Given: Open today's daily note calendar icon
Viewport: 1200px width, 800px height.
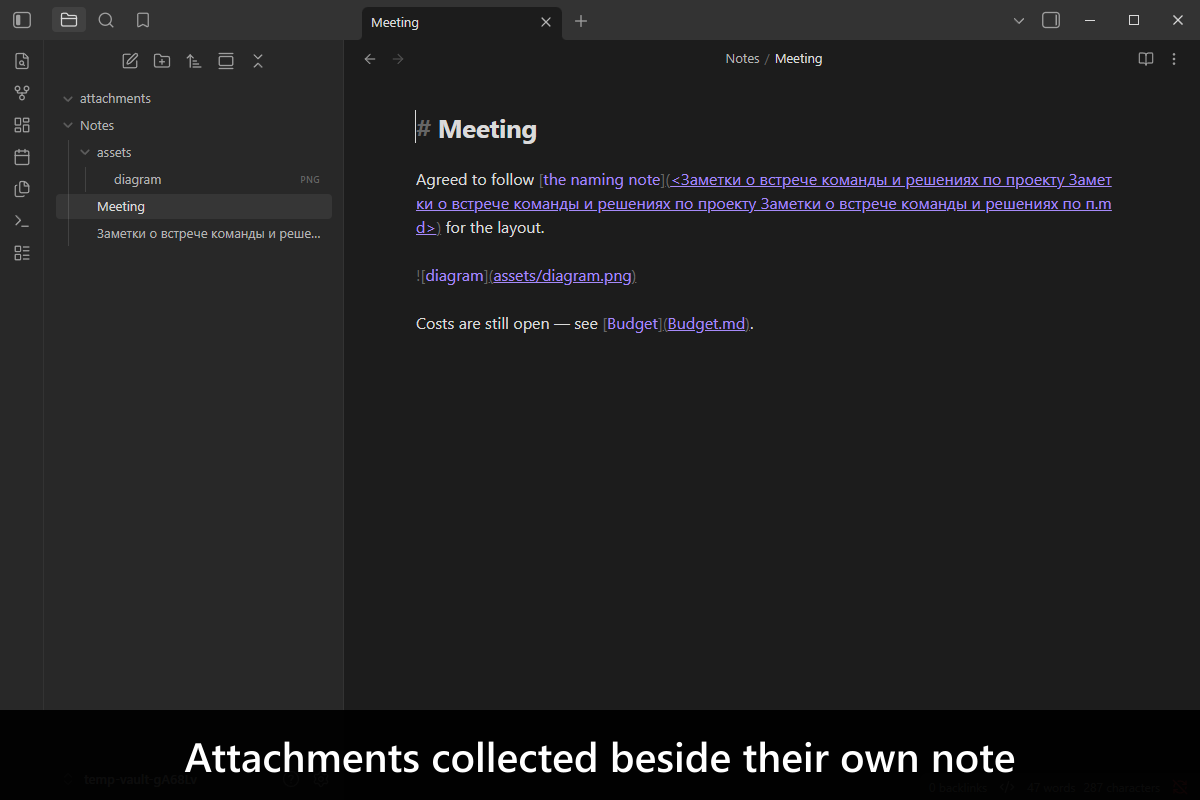Looking at the screenshot, I should coord(22,157).
